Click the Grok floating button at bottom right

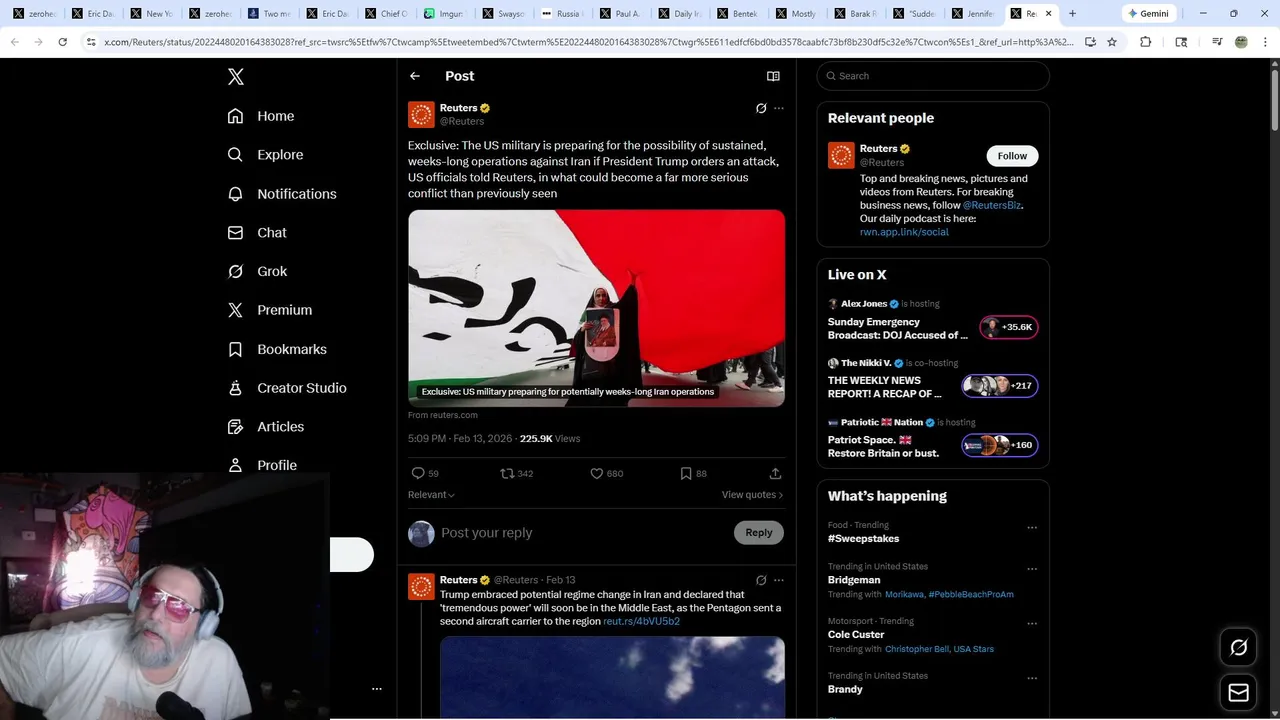pyautogui.click(x=1238, y=648)
